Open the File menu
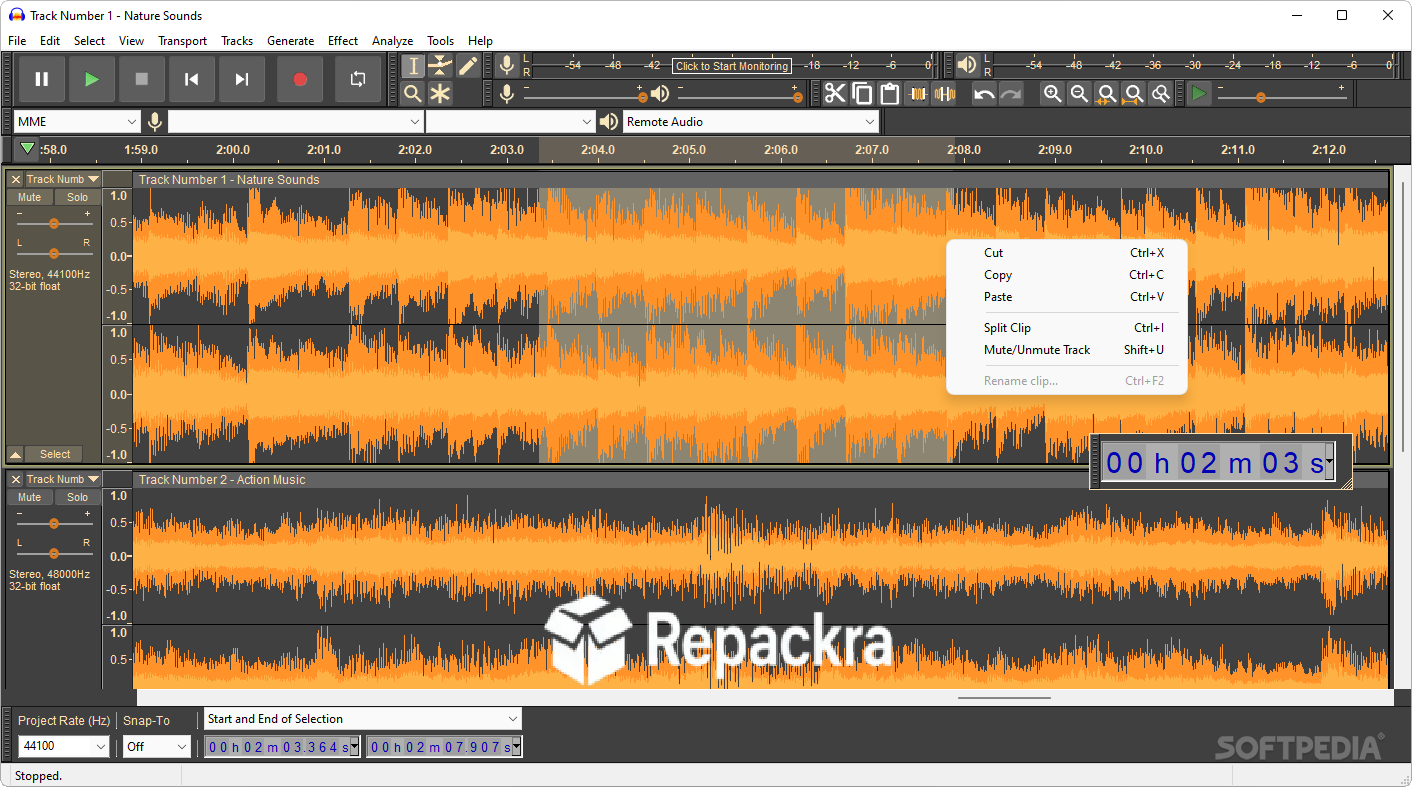Image resolution: width=1412 pixels, height=787 pixels. coord(17,41)
